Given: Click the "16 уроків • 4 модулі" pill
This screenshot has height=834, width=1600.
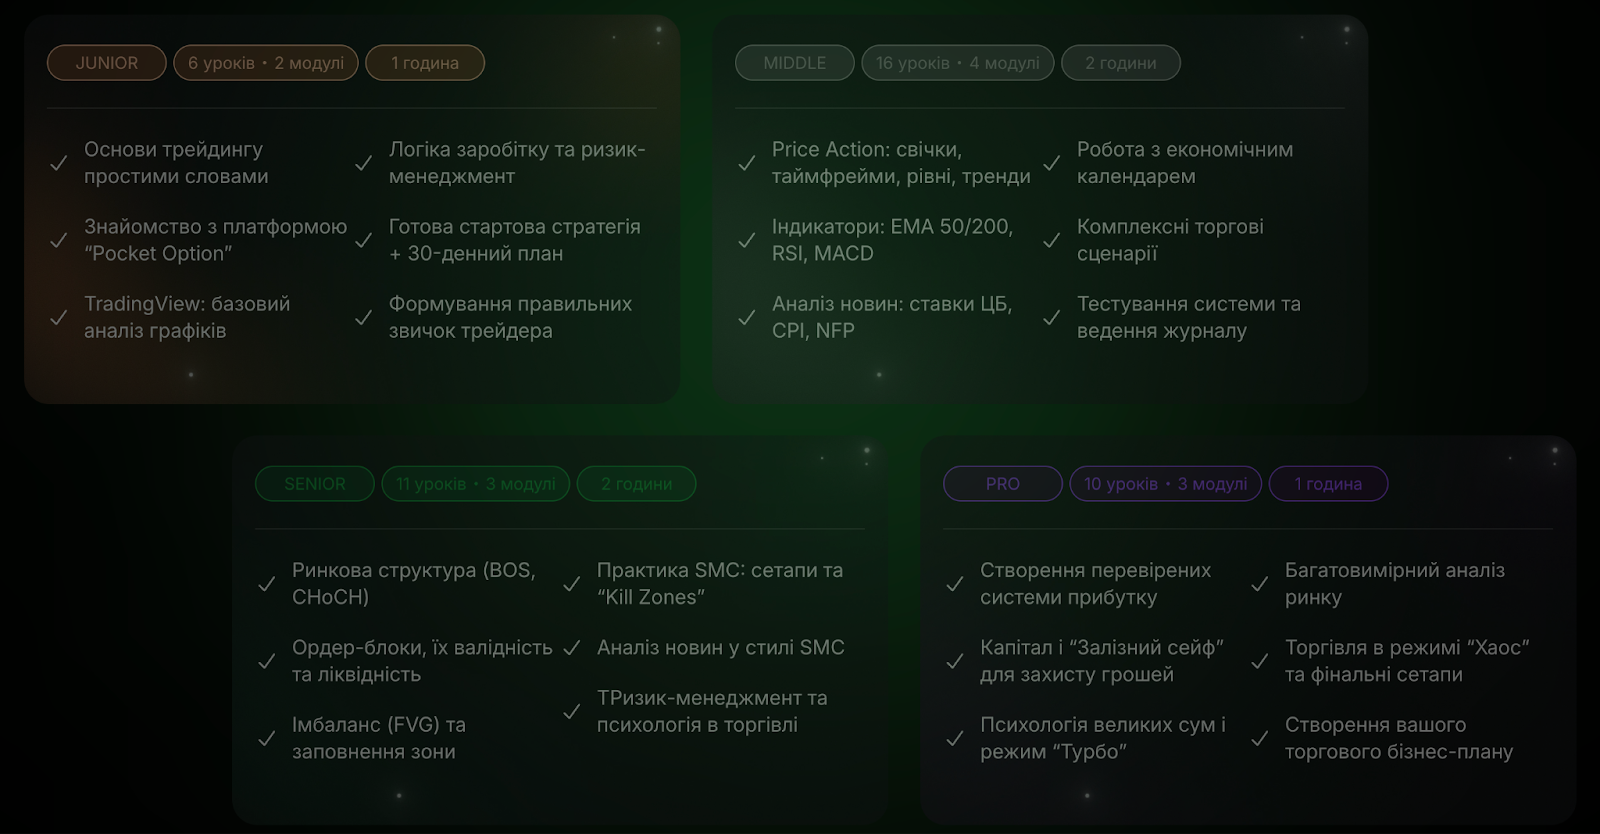Looking at the screenshot, I should 958,63.
